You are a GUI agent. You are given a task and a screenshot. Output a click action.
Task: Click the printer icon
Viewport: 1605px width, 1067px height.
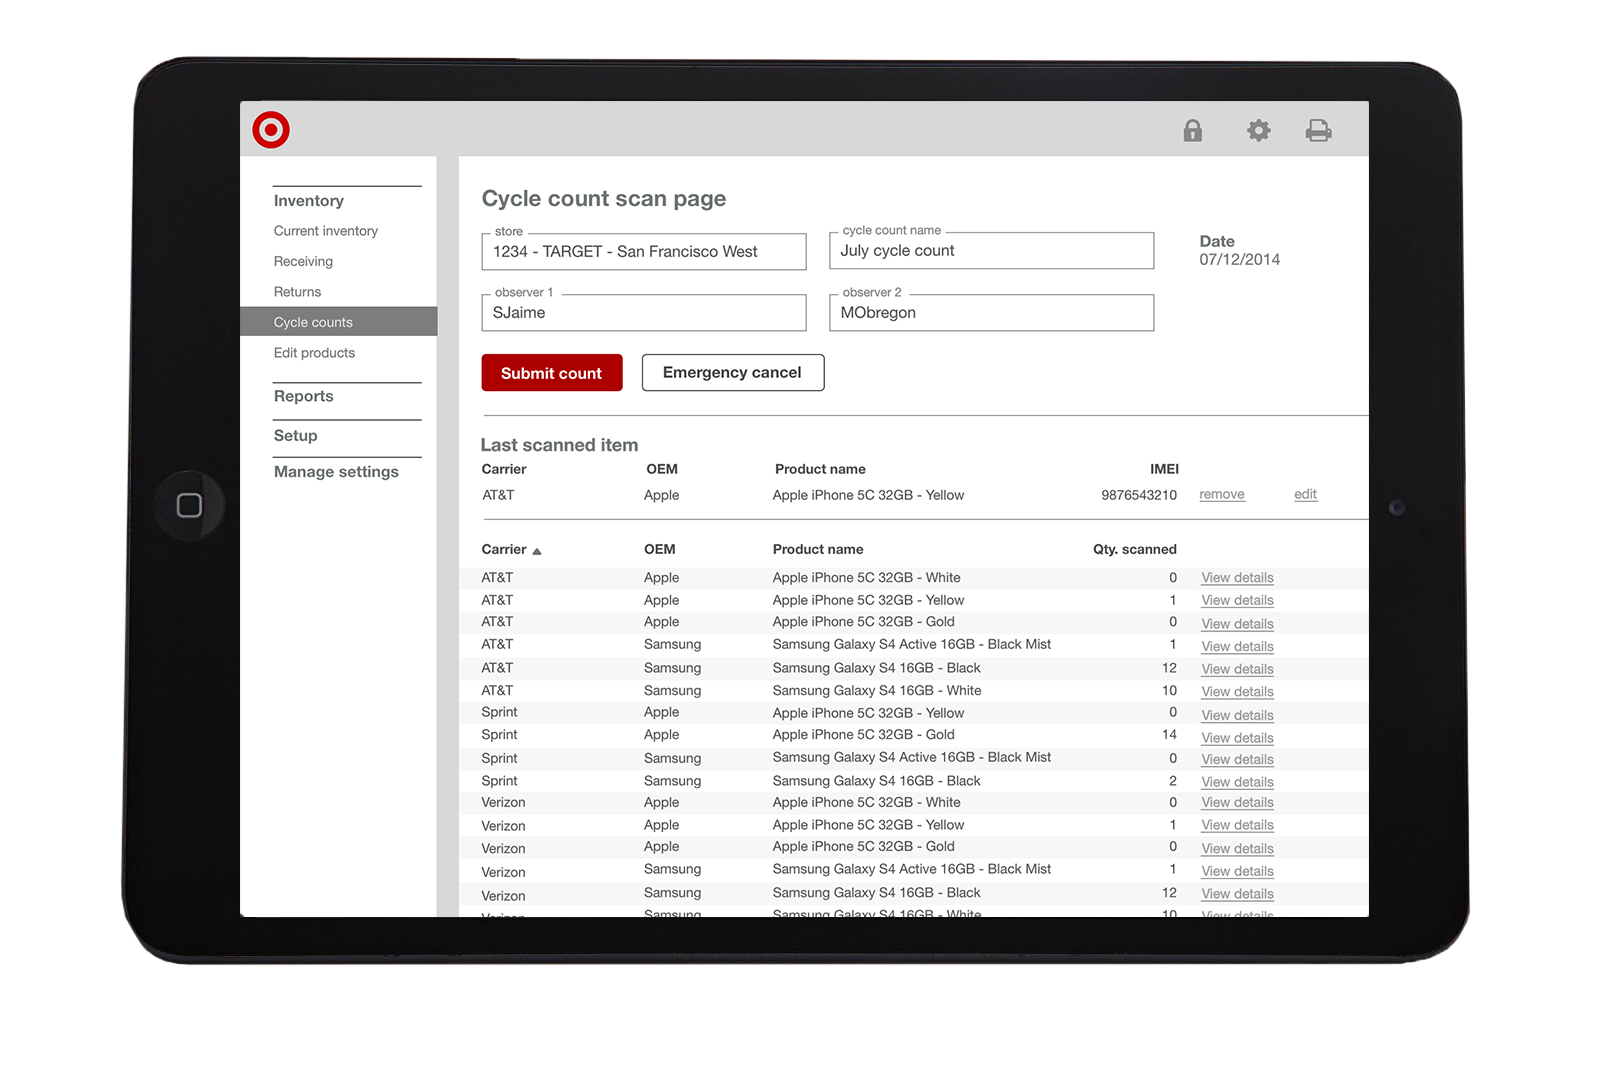pos(1318,130)
